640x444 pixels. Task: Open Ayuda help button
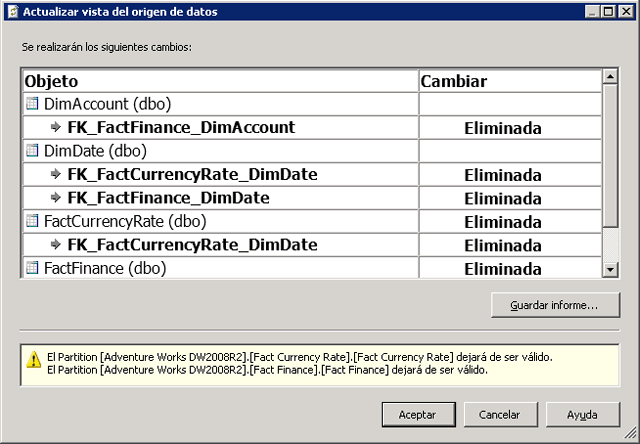tap(583, 415)
